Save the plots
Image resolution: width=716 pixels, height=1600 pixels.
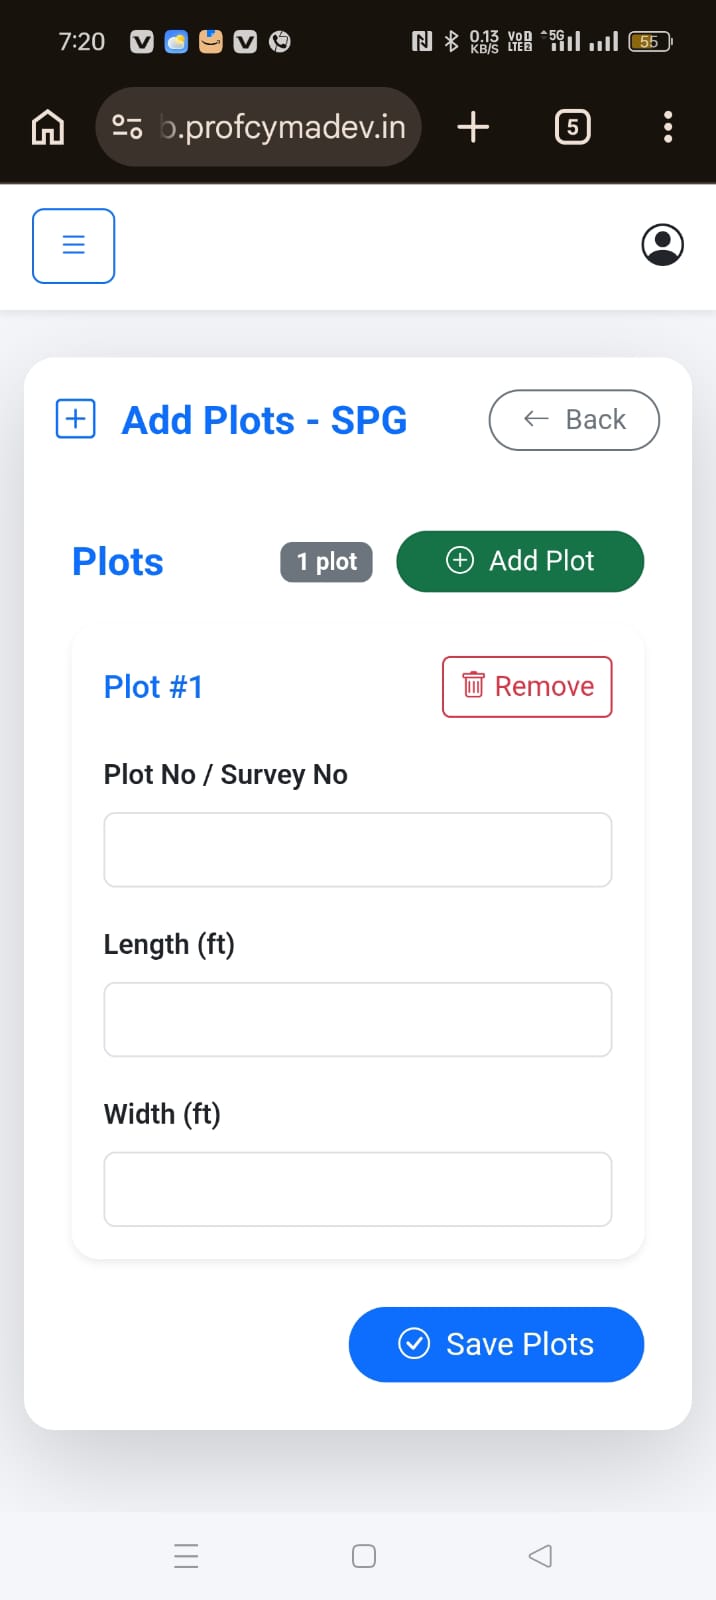[496, 1344]
